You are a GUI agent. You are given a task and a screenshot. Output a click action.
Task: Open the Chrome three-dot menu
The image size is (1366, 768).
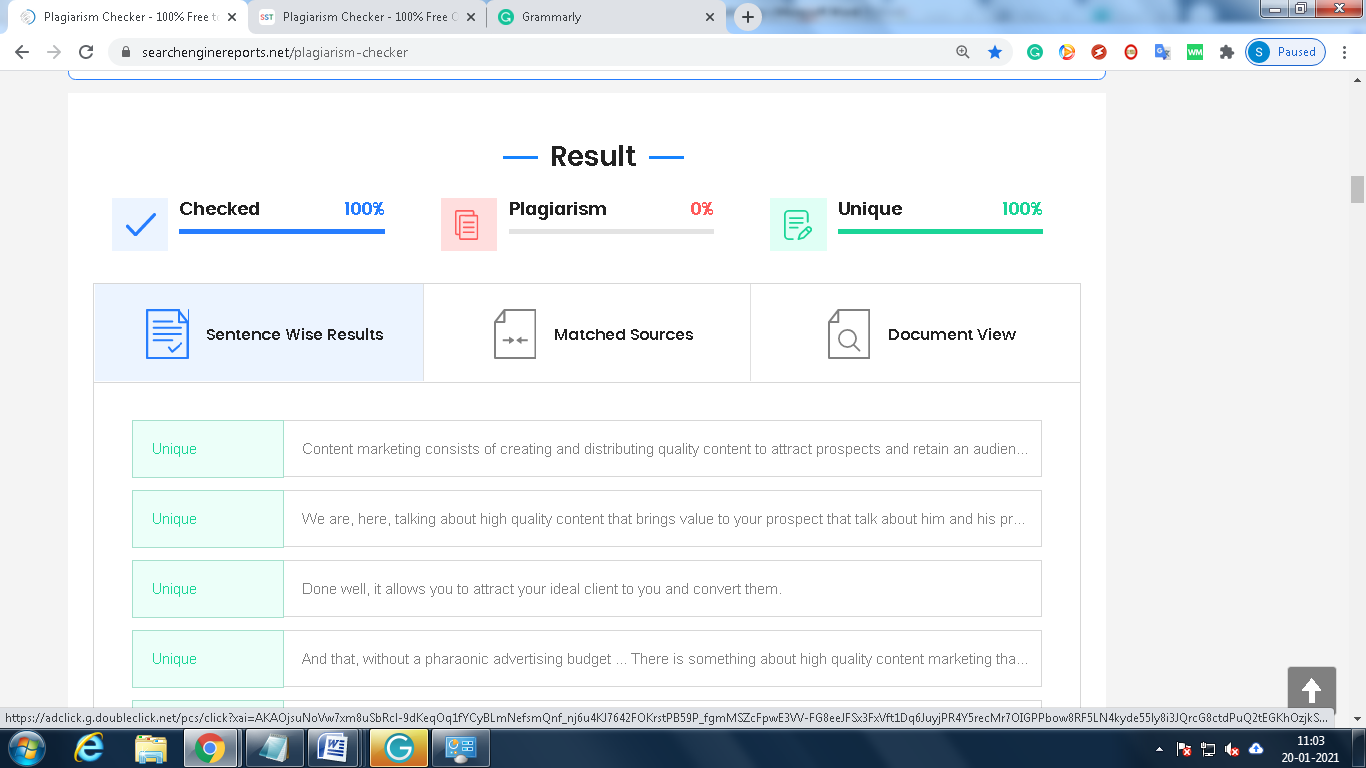pos(1345,52)
